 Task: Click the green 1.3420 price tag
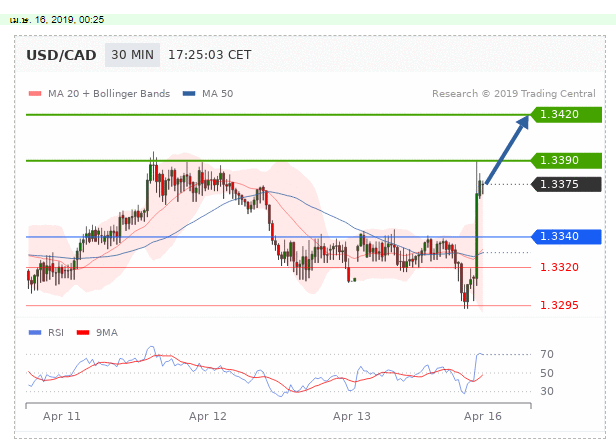[566, 114]
